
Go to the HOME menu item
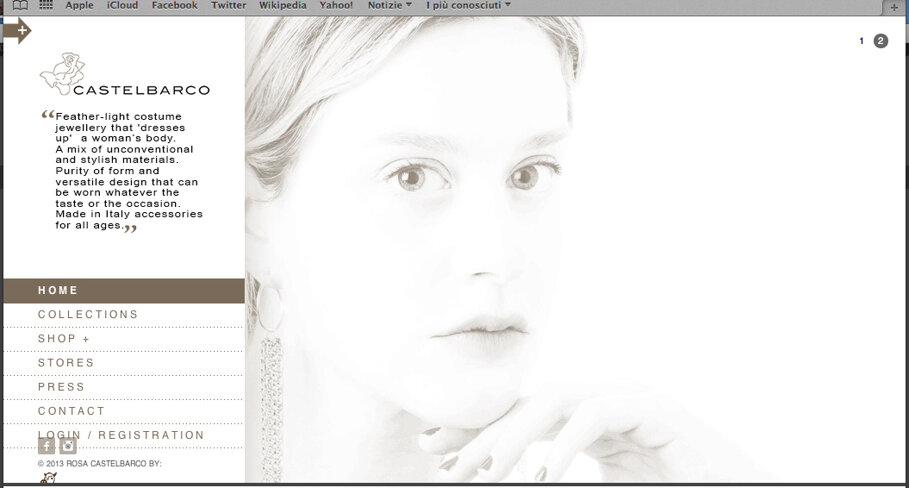click(58, 291)
